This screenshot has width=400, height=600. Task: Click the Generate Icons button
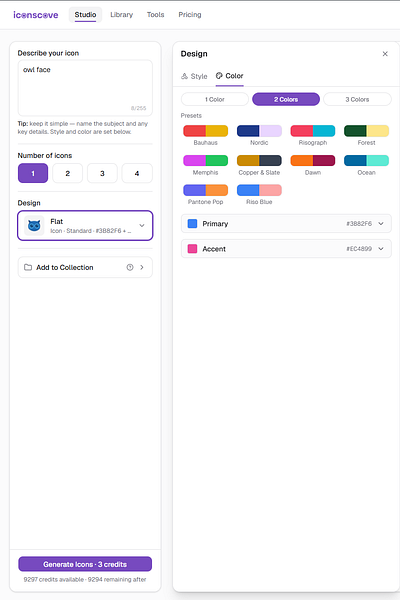85,564
